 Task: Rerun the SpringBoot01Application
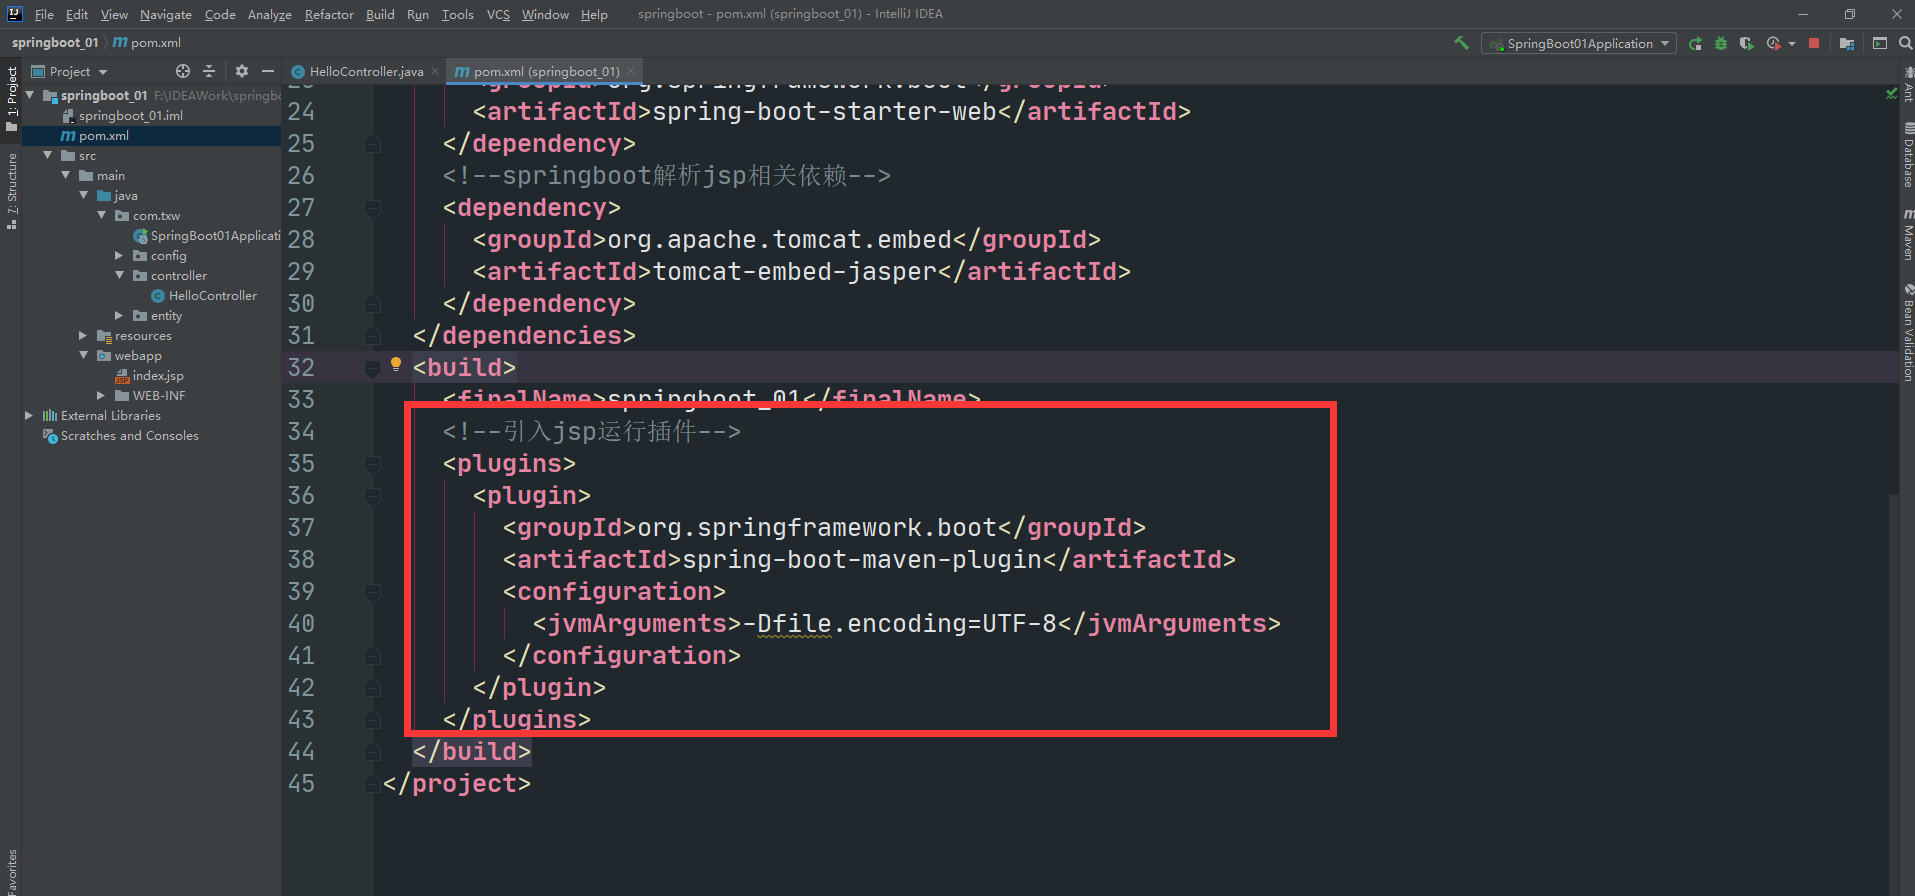pyautogui.click(x=1695, y=43)
